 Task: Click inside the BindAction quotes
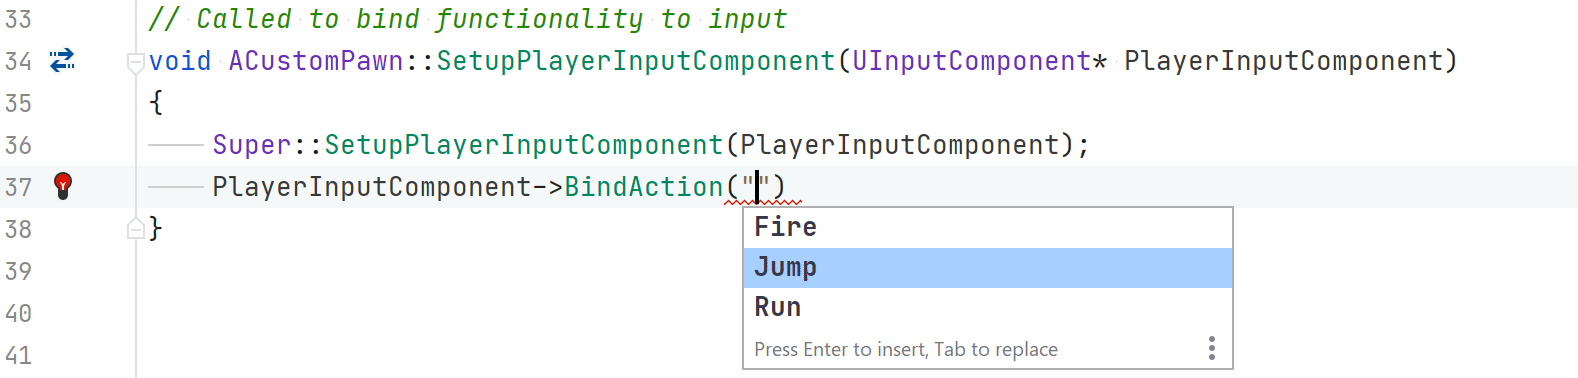pyautogui.click(x=757, y=187)
